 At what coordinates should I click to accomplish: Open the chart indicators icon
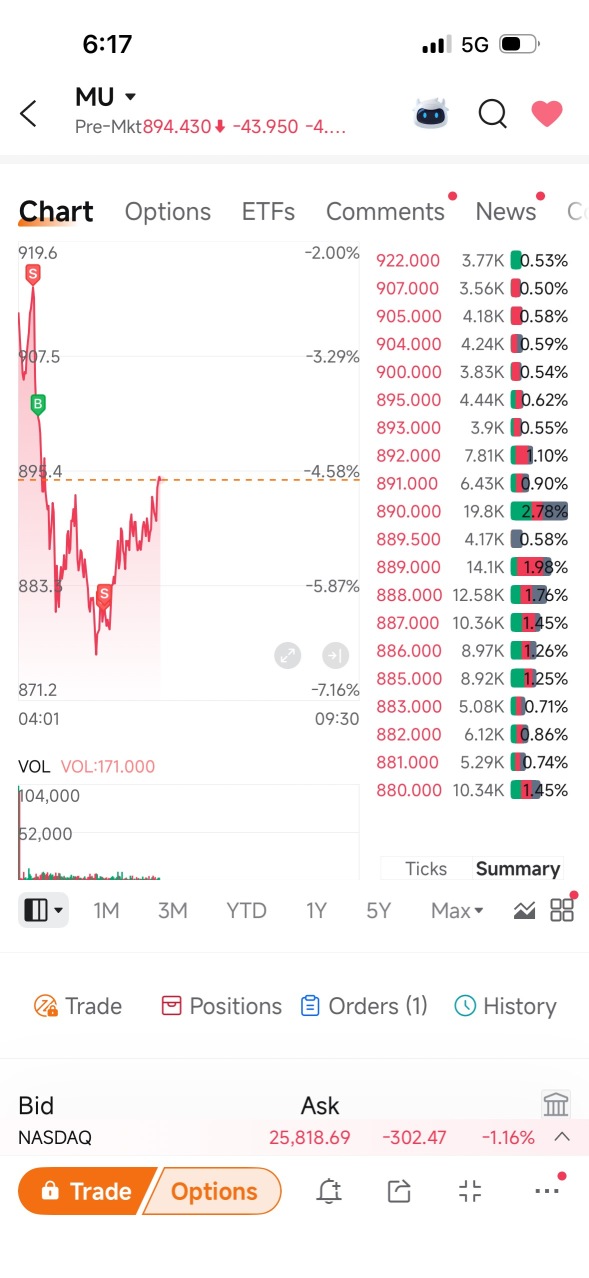click(x=525, y=910)
